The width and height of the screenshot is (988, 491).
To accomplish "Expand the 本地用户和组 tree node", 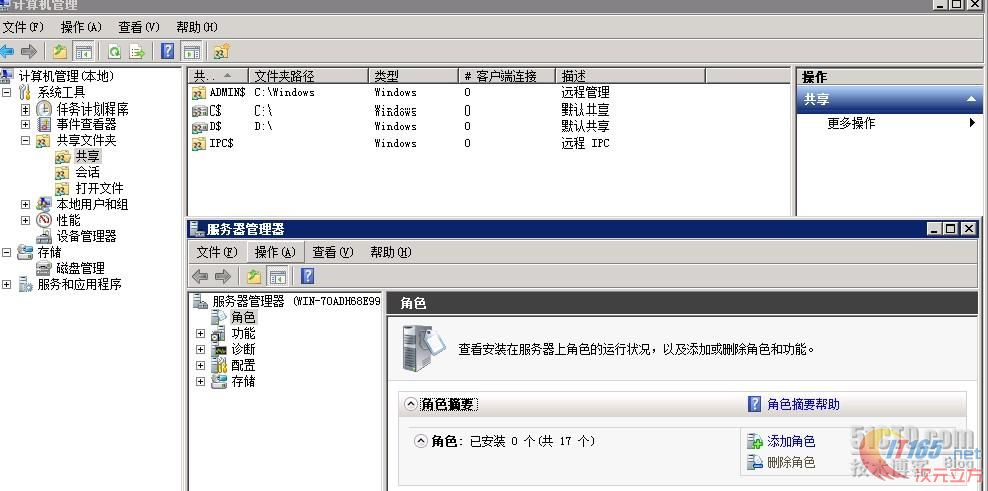I will pyautogui.click(x=25, y=204).
